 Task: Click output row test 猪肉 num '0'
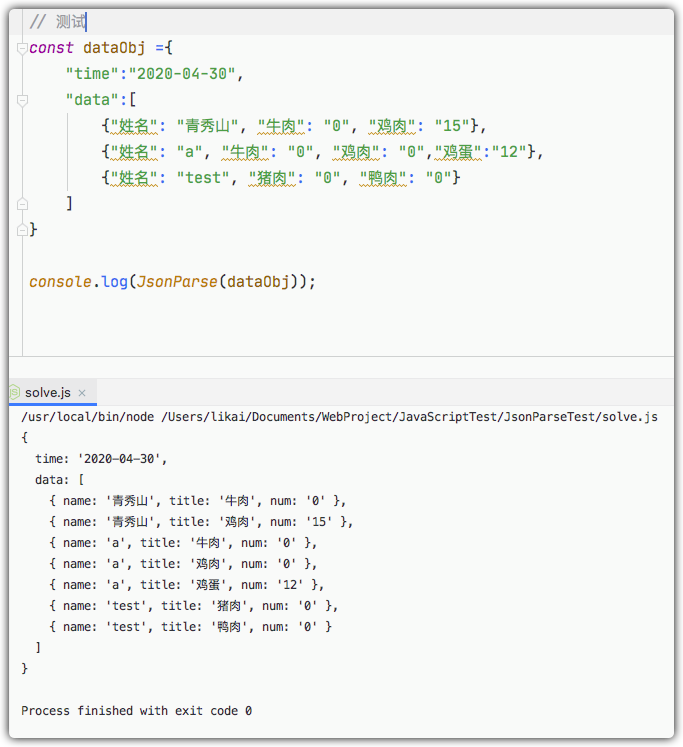[194, 606]
